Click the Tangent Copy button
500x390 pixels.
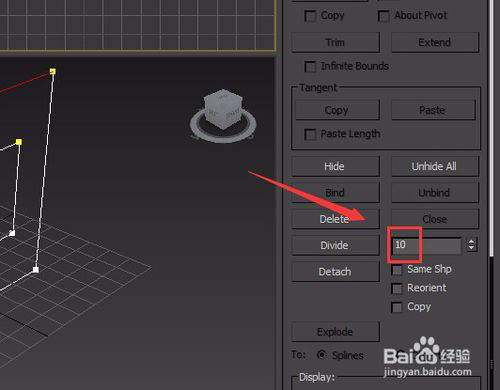337,110
